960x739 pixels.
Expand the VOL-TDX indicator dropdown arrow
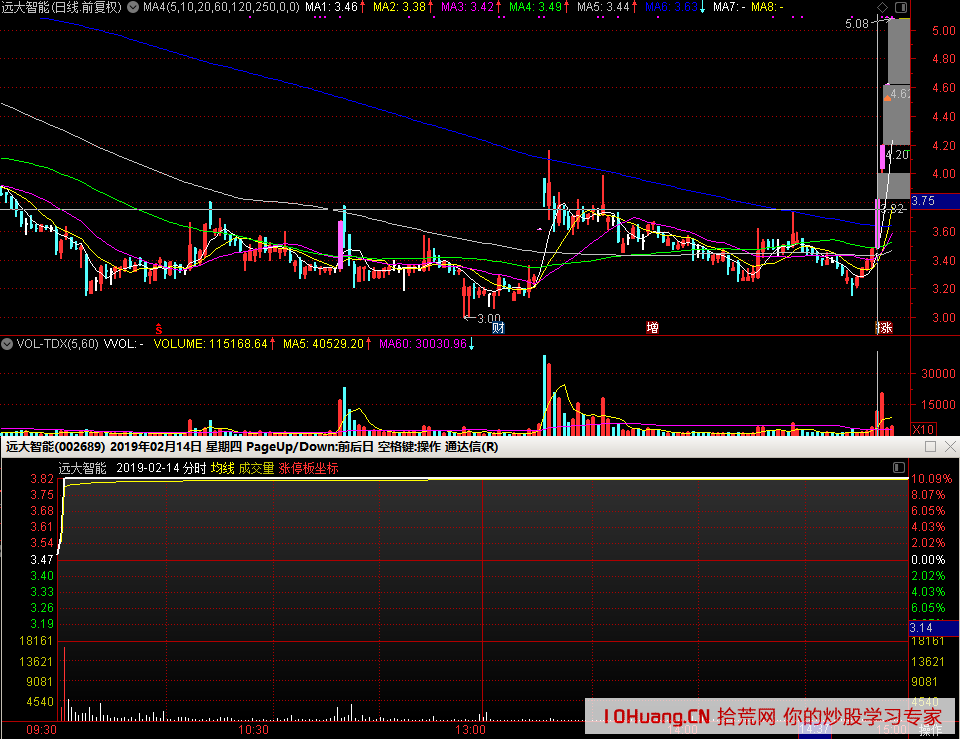point(7,343)
